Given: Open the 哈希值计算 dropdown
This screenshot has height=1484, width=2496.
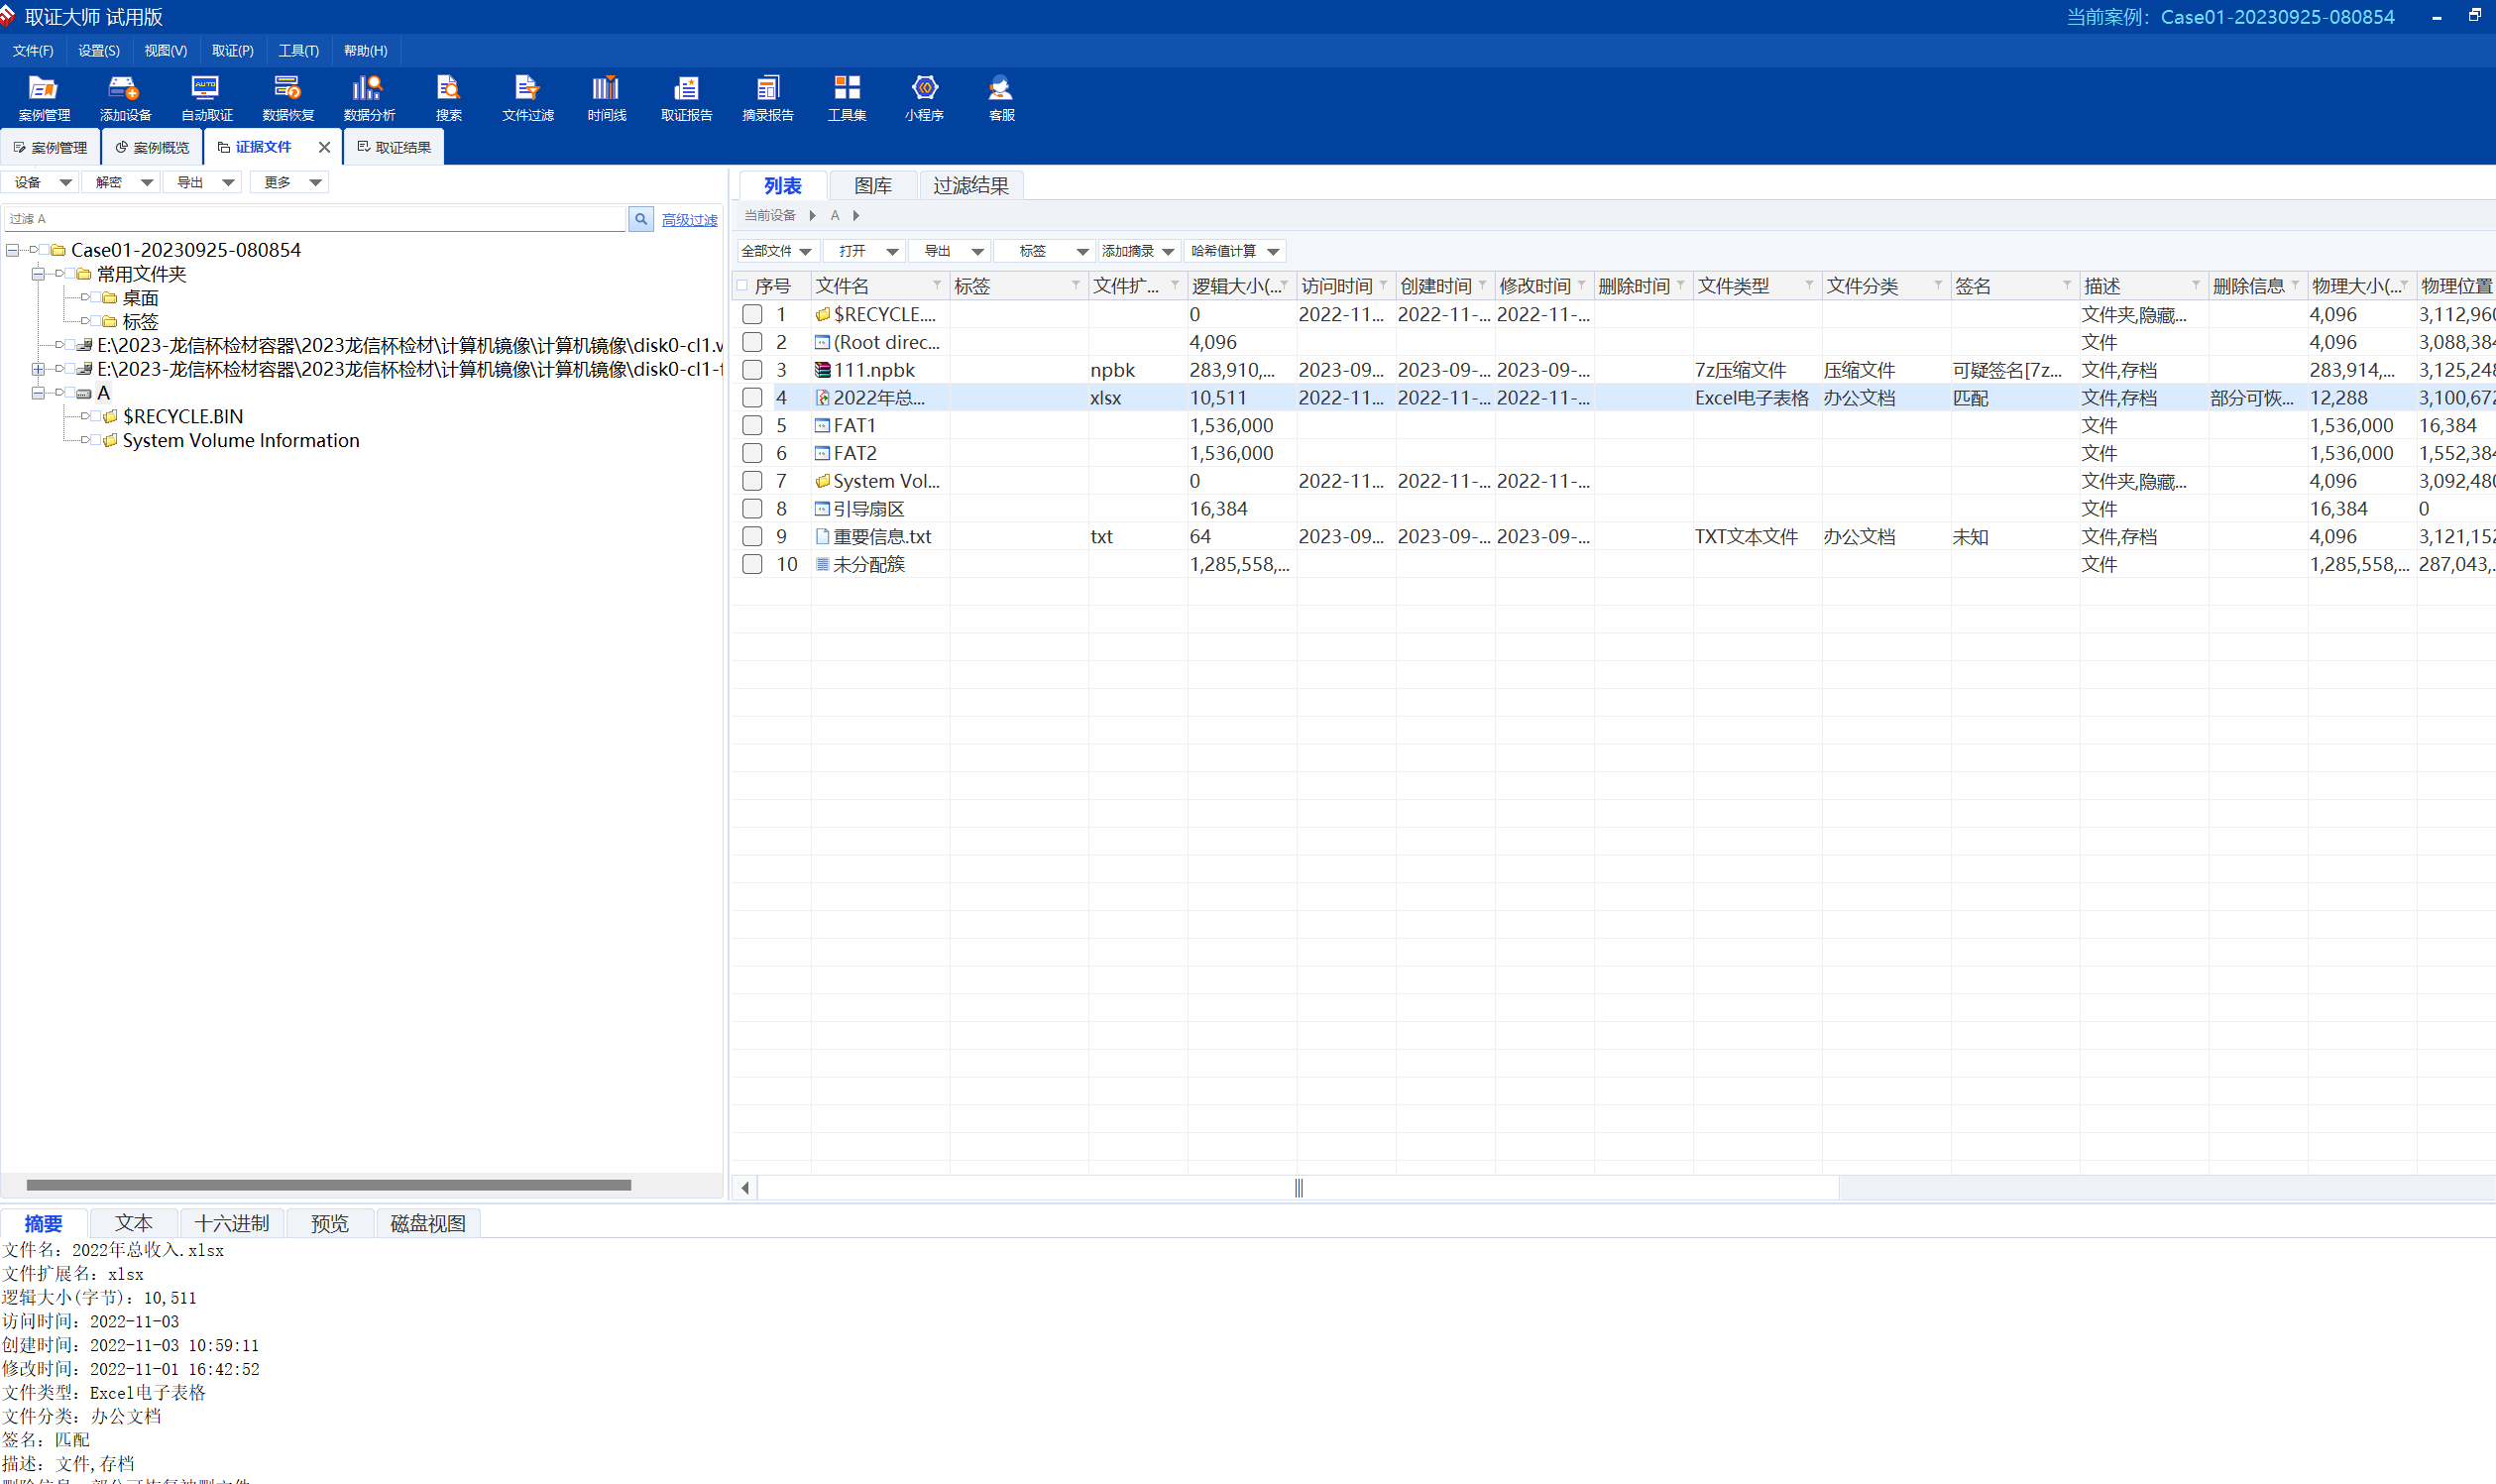Looking at the screenshot, I should 1235,251.
